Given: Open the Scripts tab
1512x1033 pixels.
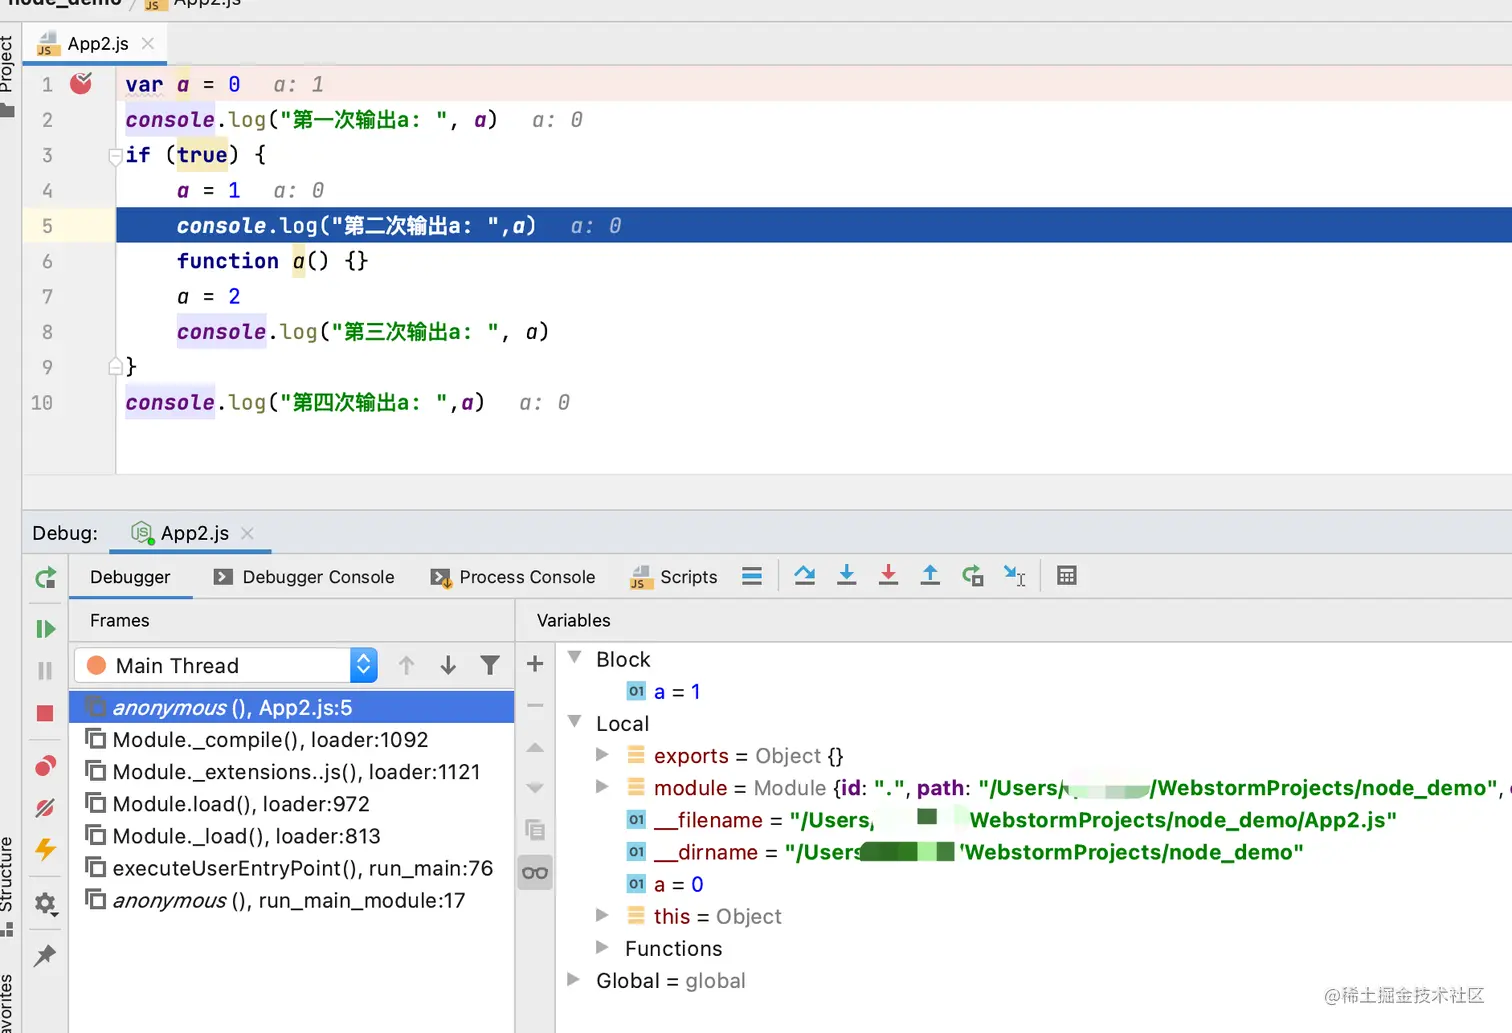Looking at the screenshot, I should tap(674, 577).
